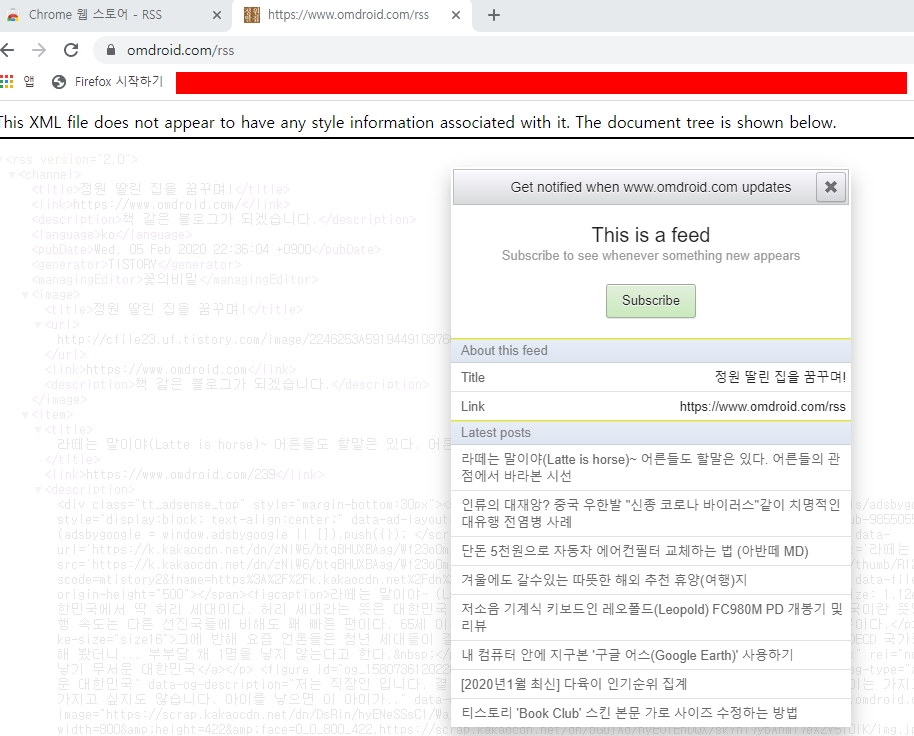Click the 'This XML file does not appear' notice

pos(417,122)
